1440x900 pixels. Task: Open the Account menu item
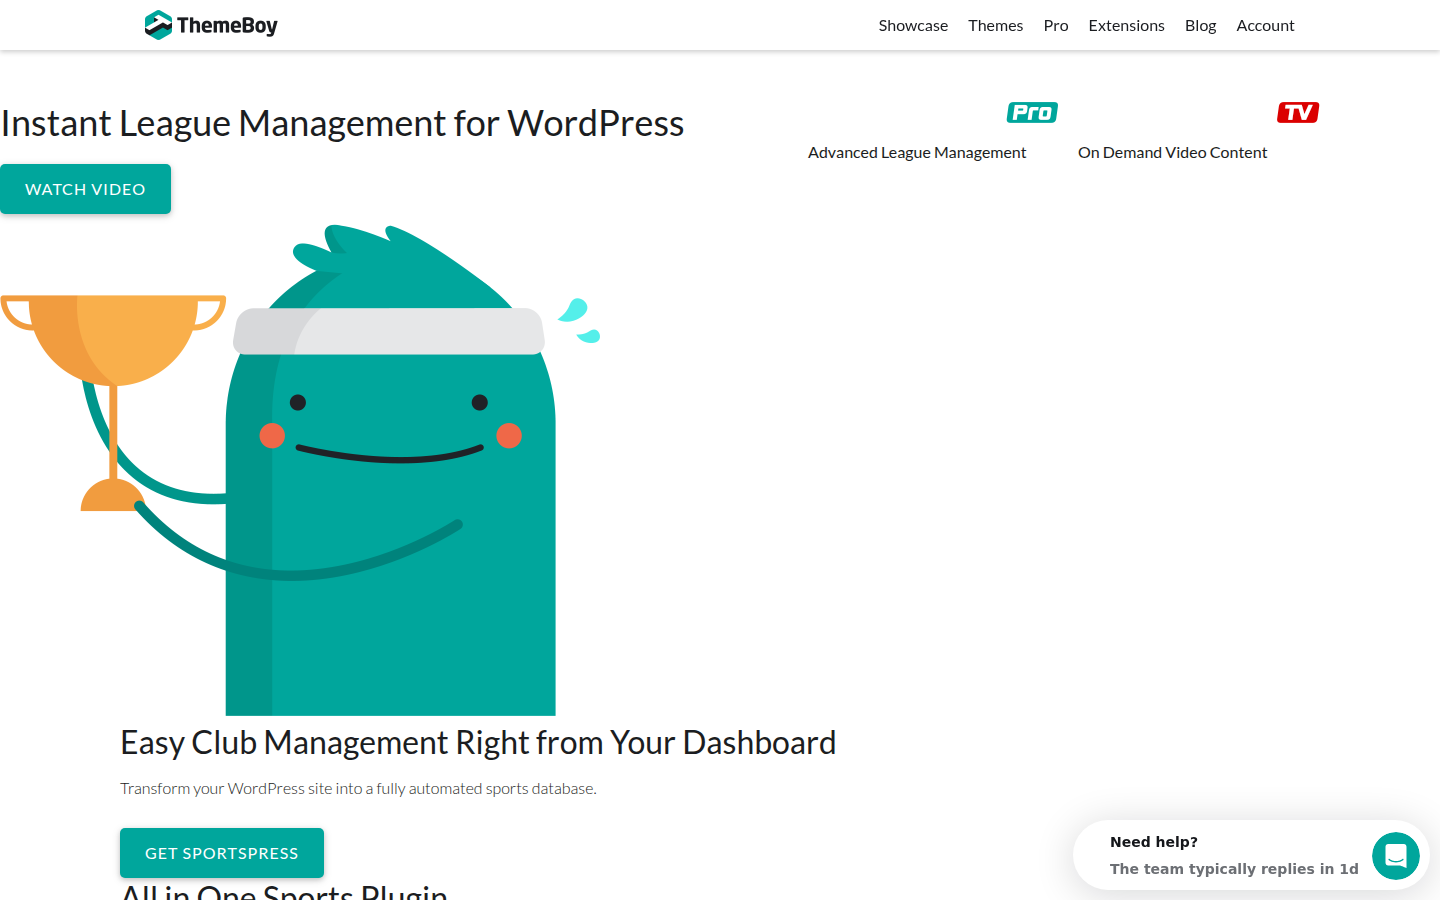(x=1265, y=26)
